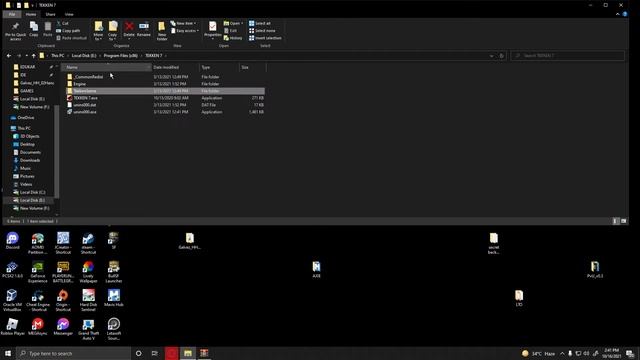Viewport: 640px width, 360px height.
Task: Click the Back arrow in Explorer
Action: click(9, 56)
